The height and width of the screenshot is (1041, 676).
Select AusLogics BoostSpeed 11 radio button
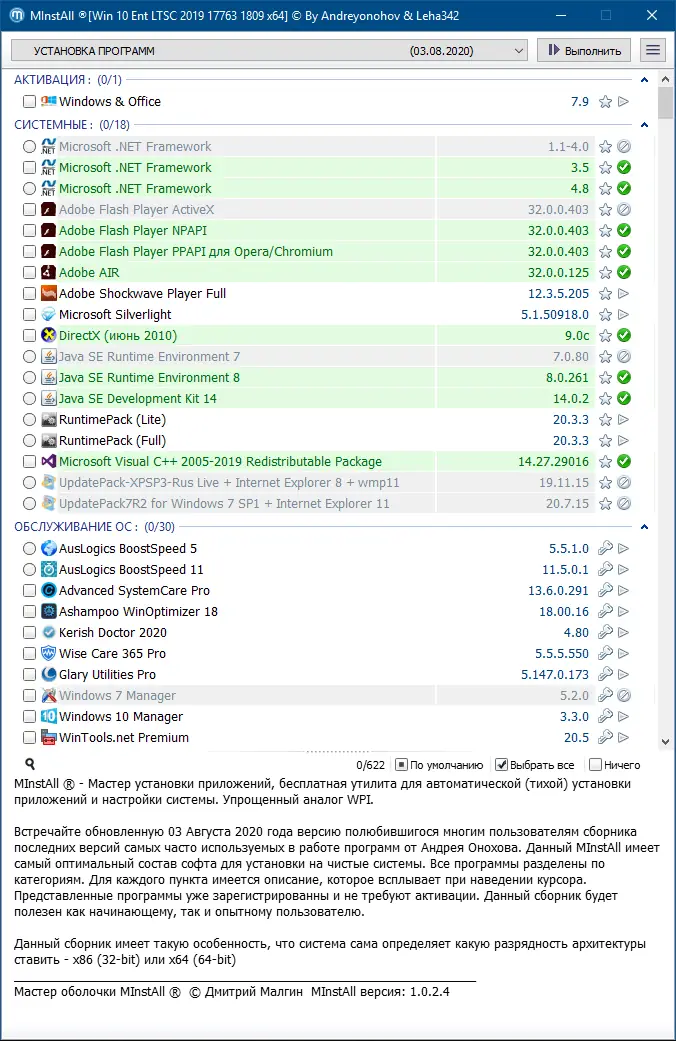click(29, 570)
